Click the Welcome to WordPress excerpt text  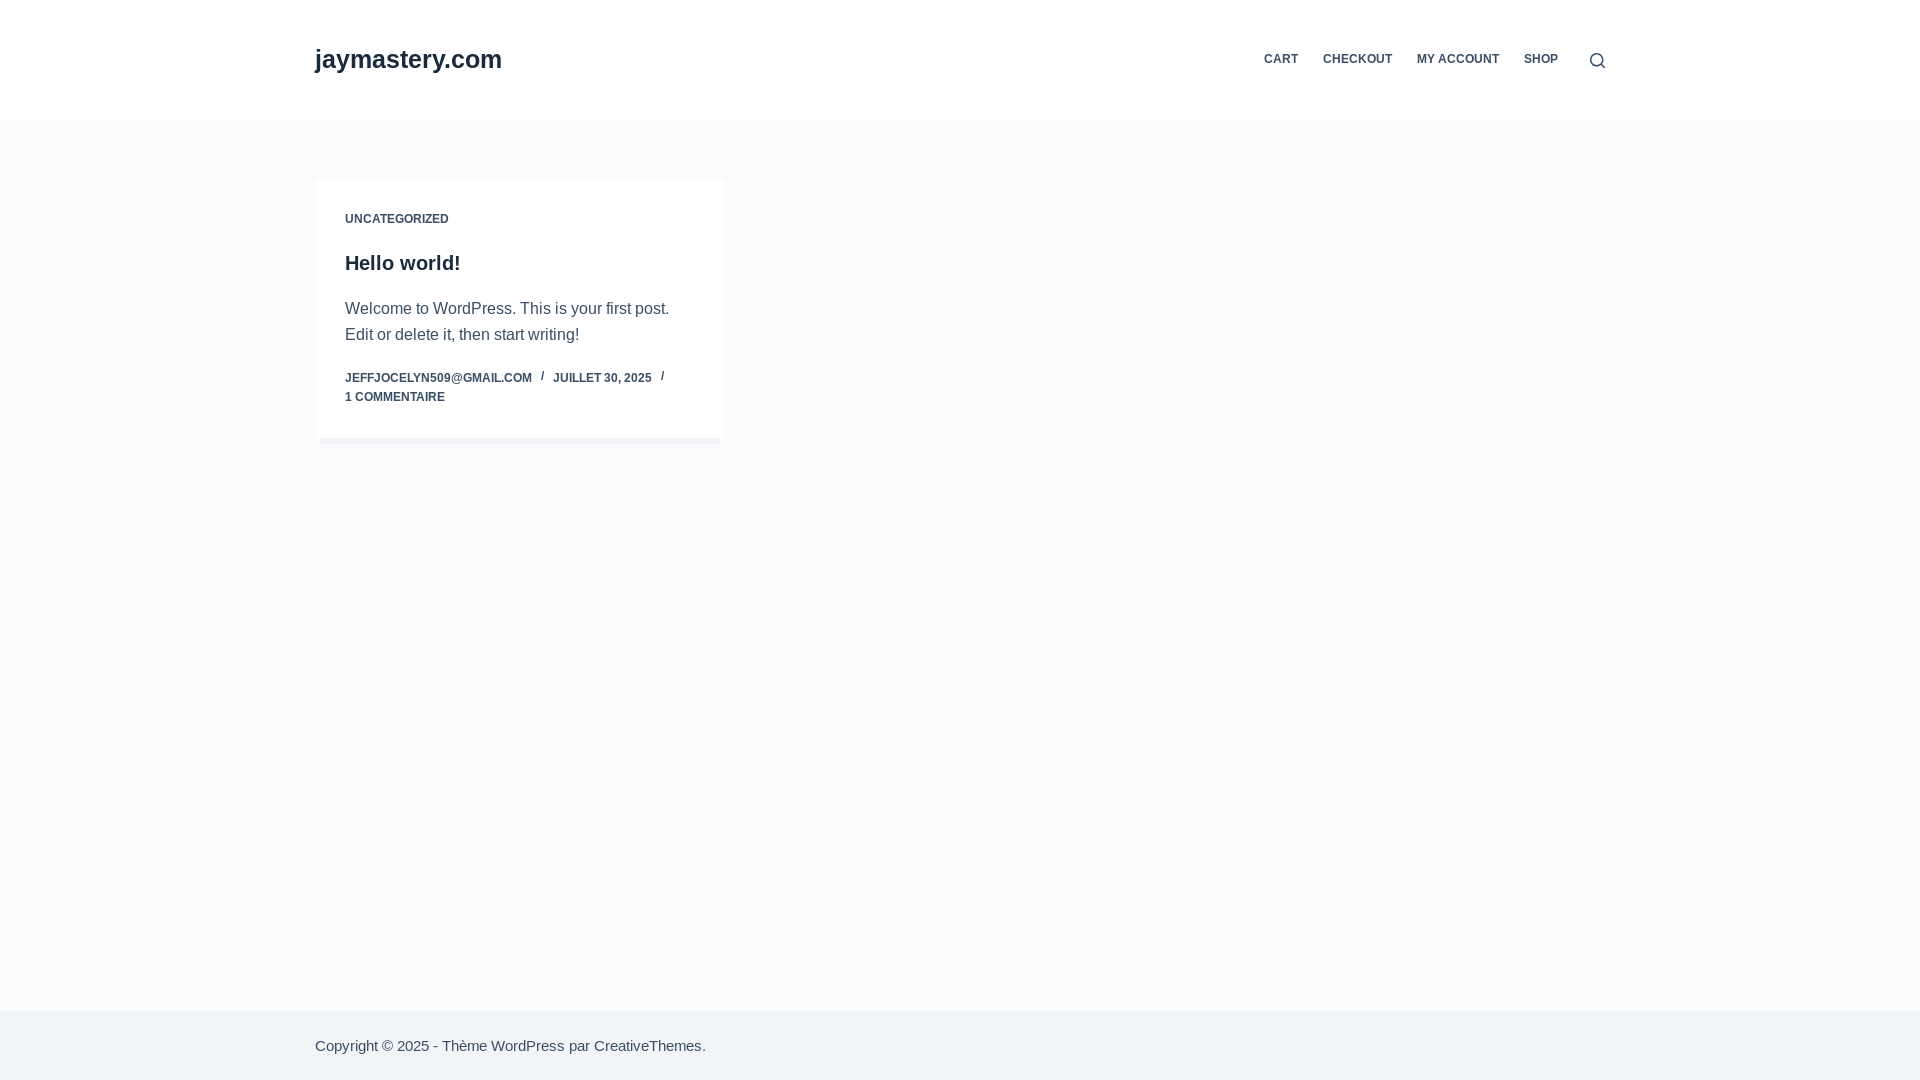click(x=507, y=322)
